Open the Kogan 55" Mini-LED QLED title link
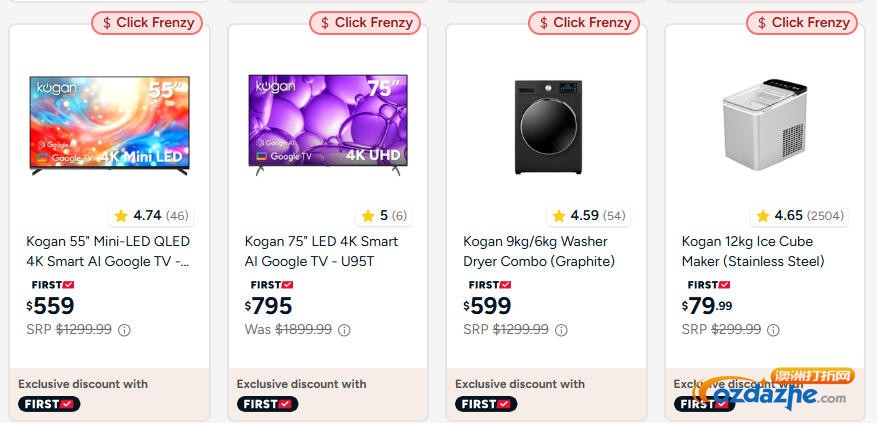The height and width of the screenshot is (423, 877). tap(108, 251)
